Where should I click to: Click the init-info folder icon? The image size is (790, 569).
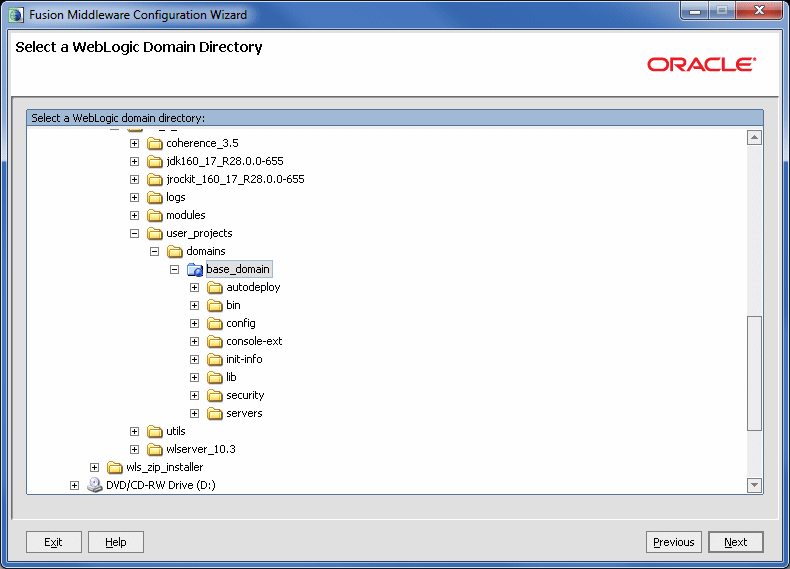pos(215,359)
